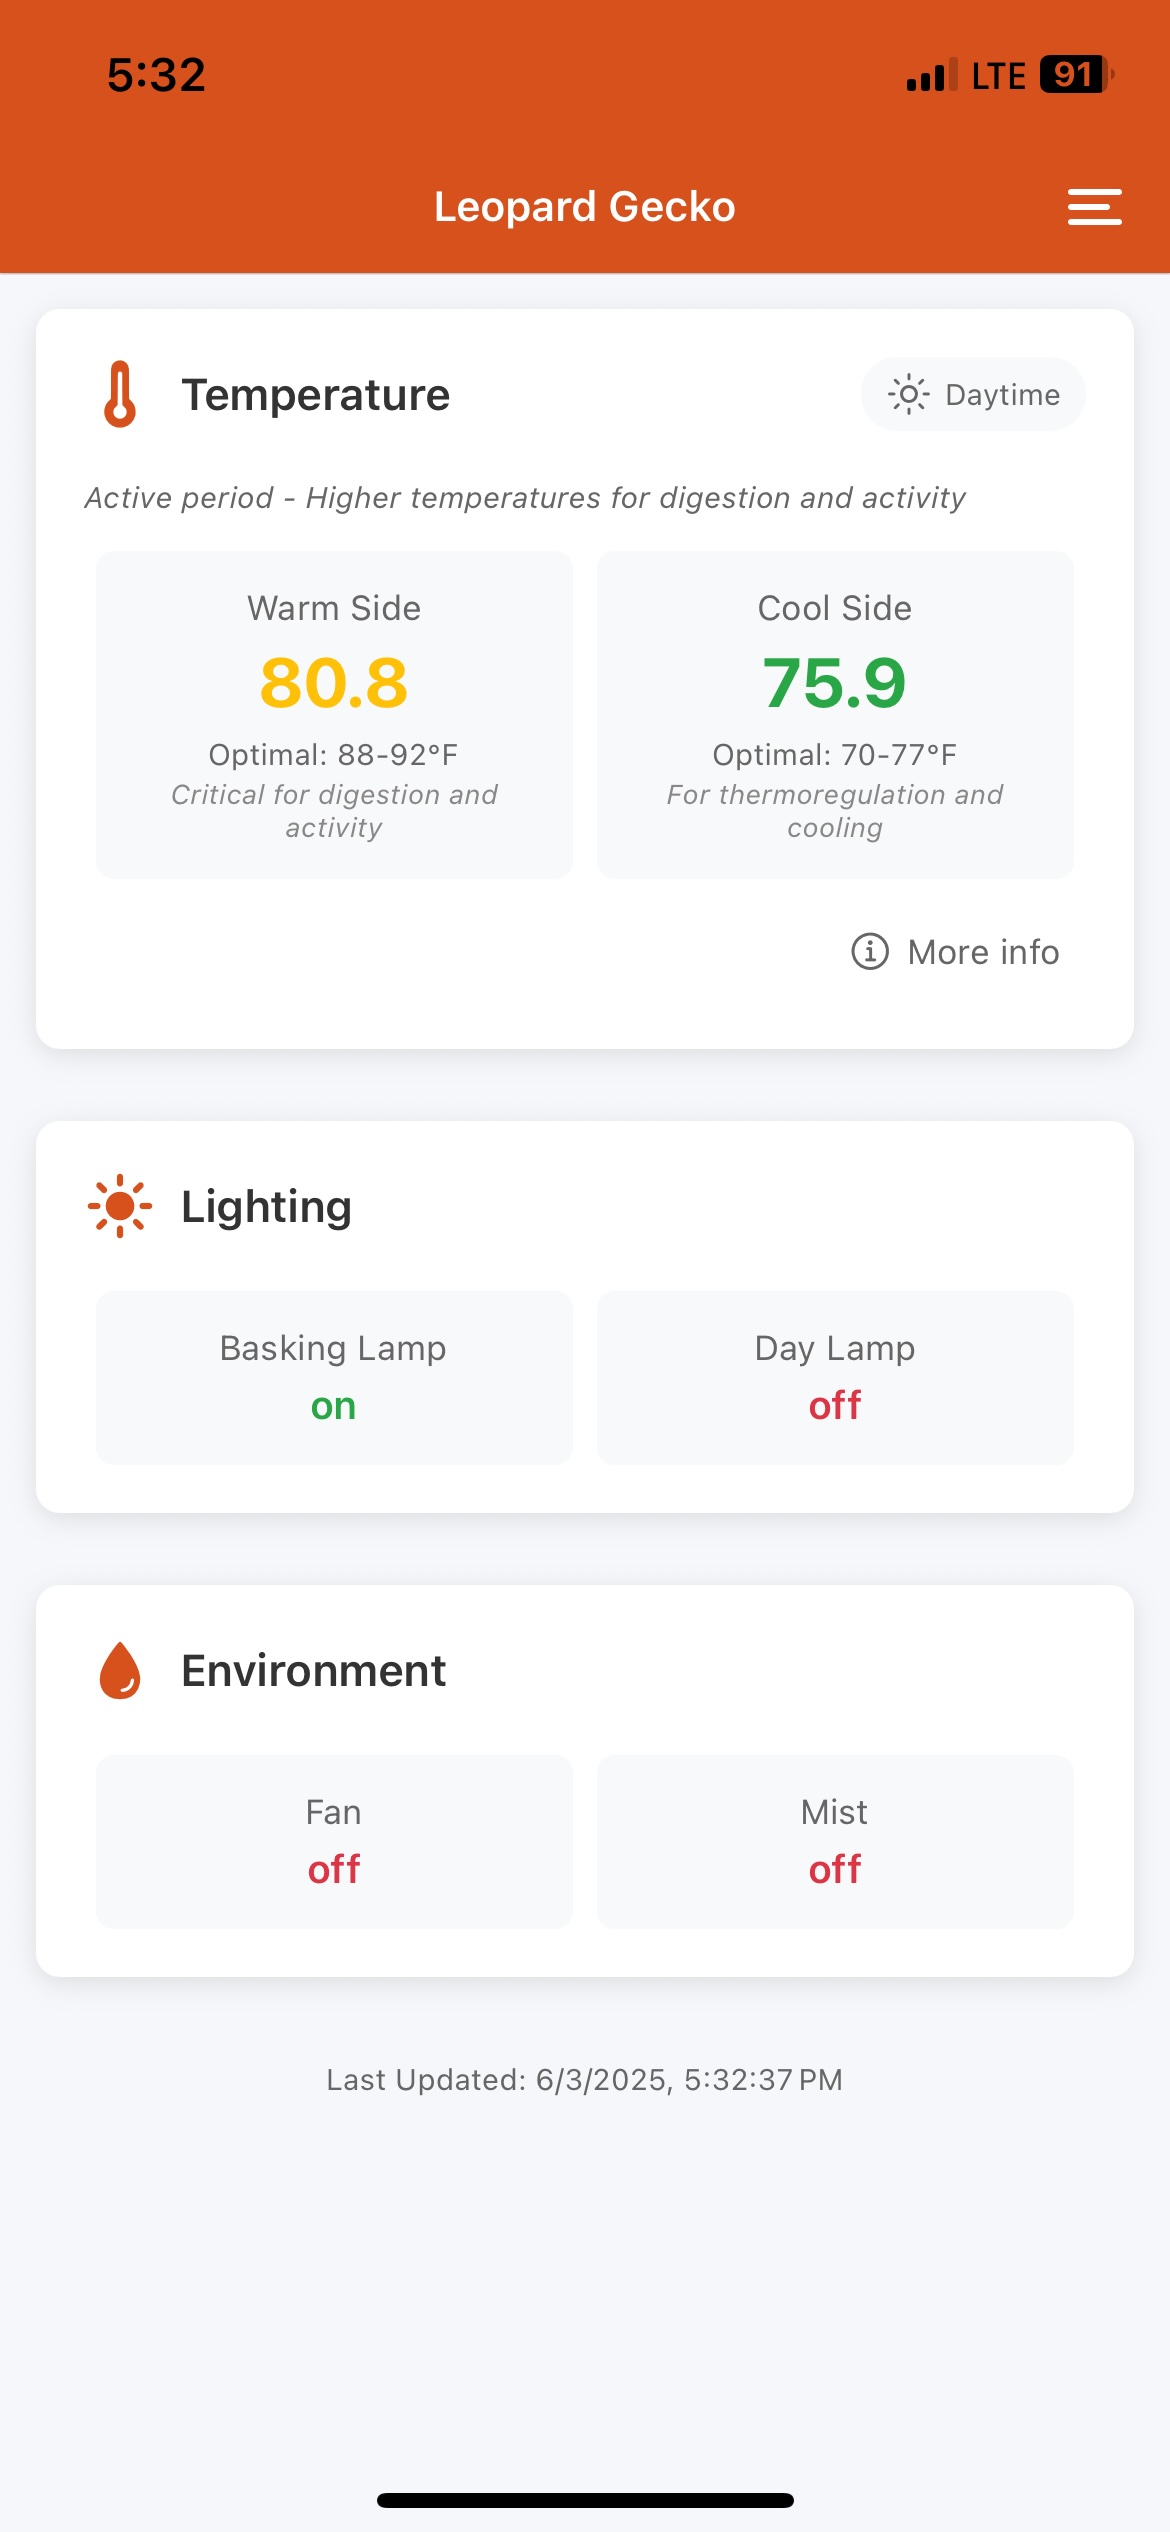Toggle the Fan off status
This screenshot has height=2532, width=1170.
pyautogui.click(x=333, y=1869)
